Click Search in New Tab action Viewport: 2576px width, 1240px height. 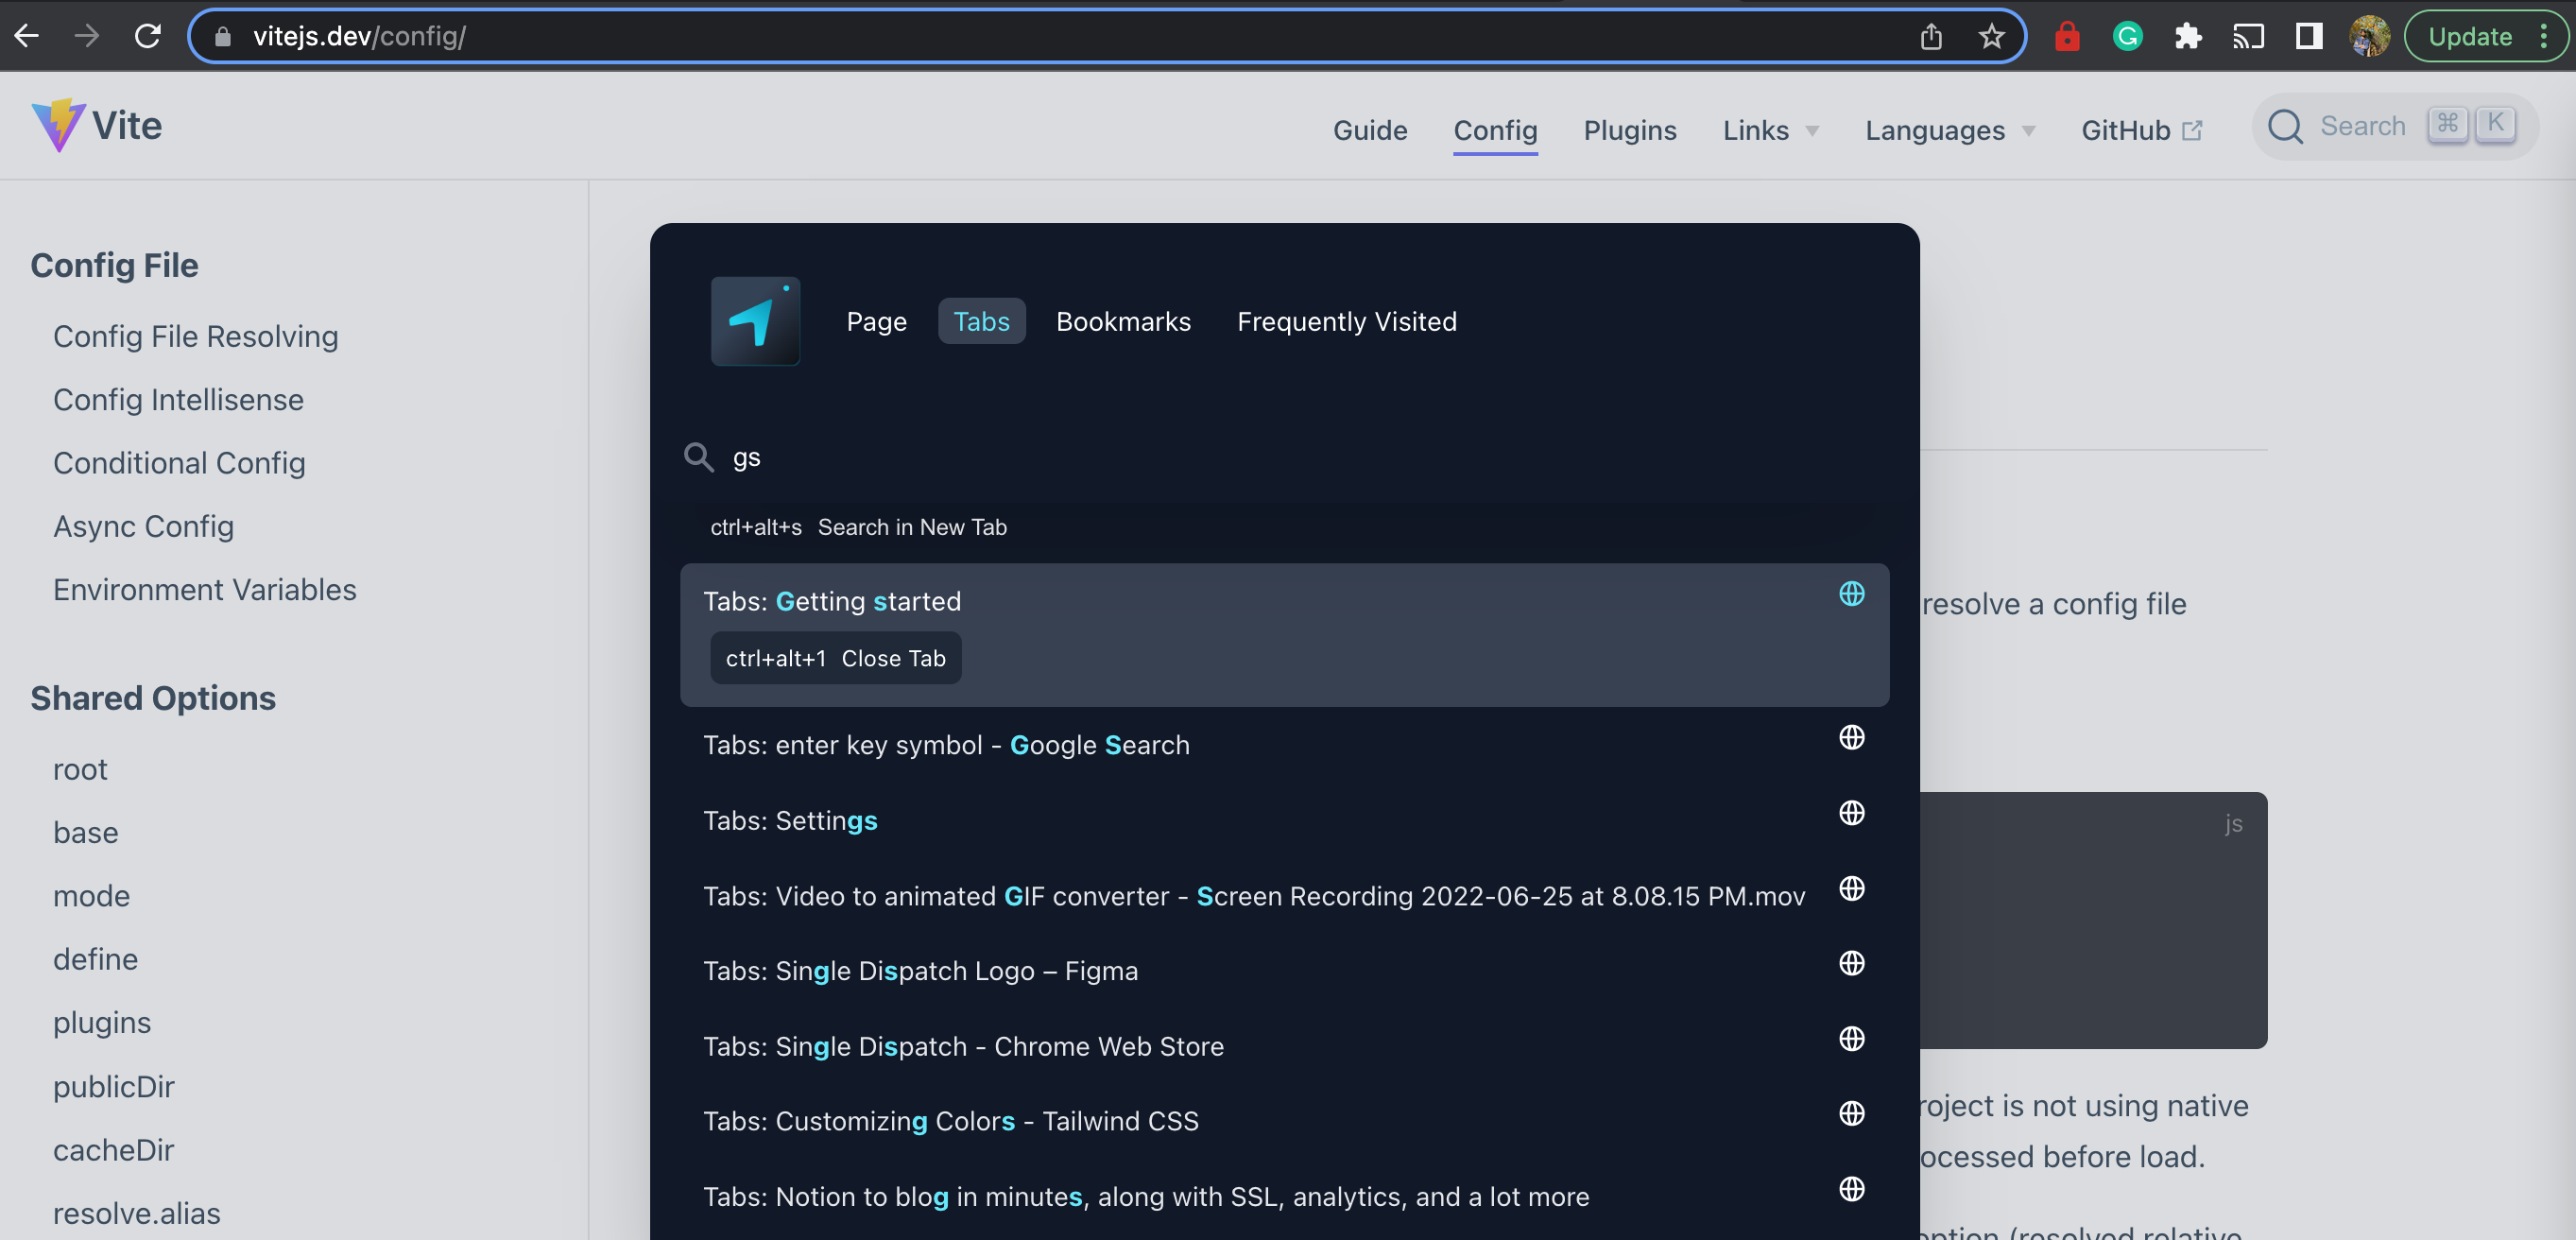coord(858,527)
